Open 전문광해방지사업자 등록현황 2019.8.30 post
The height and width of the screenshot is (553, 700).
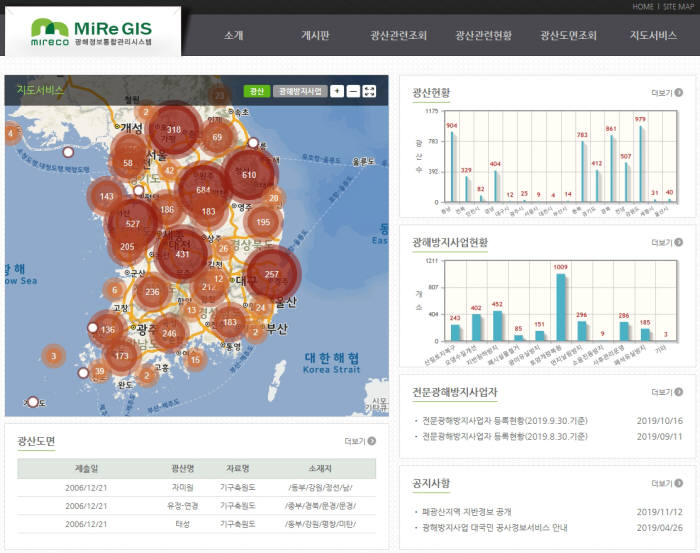pyautogui.click(x=504, y=436)
